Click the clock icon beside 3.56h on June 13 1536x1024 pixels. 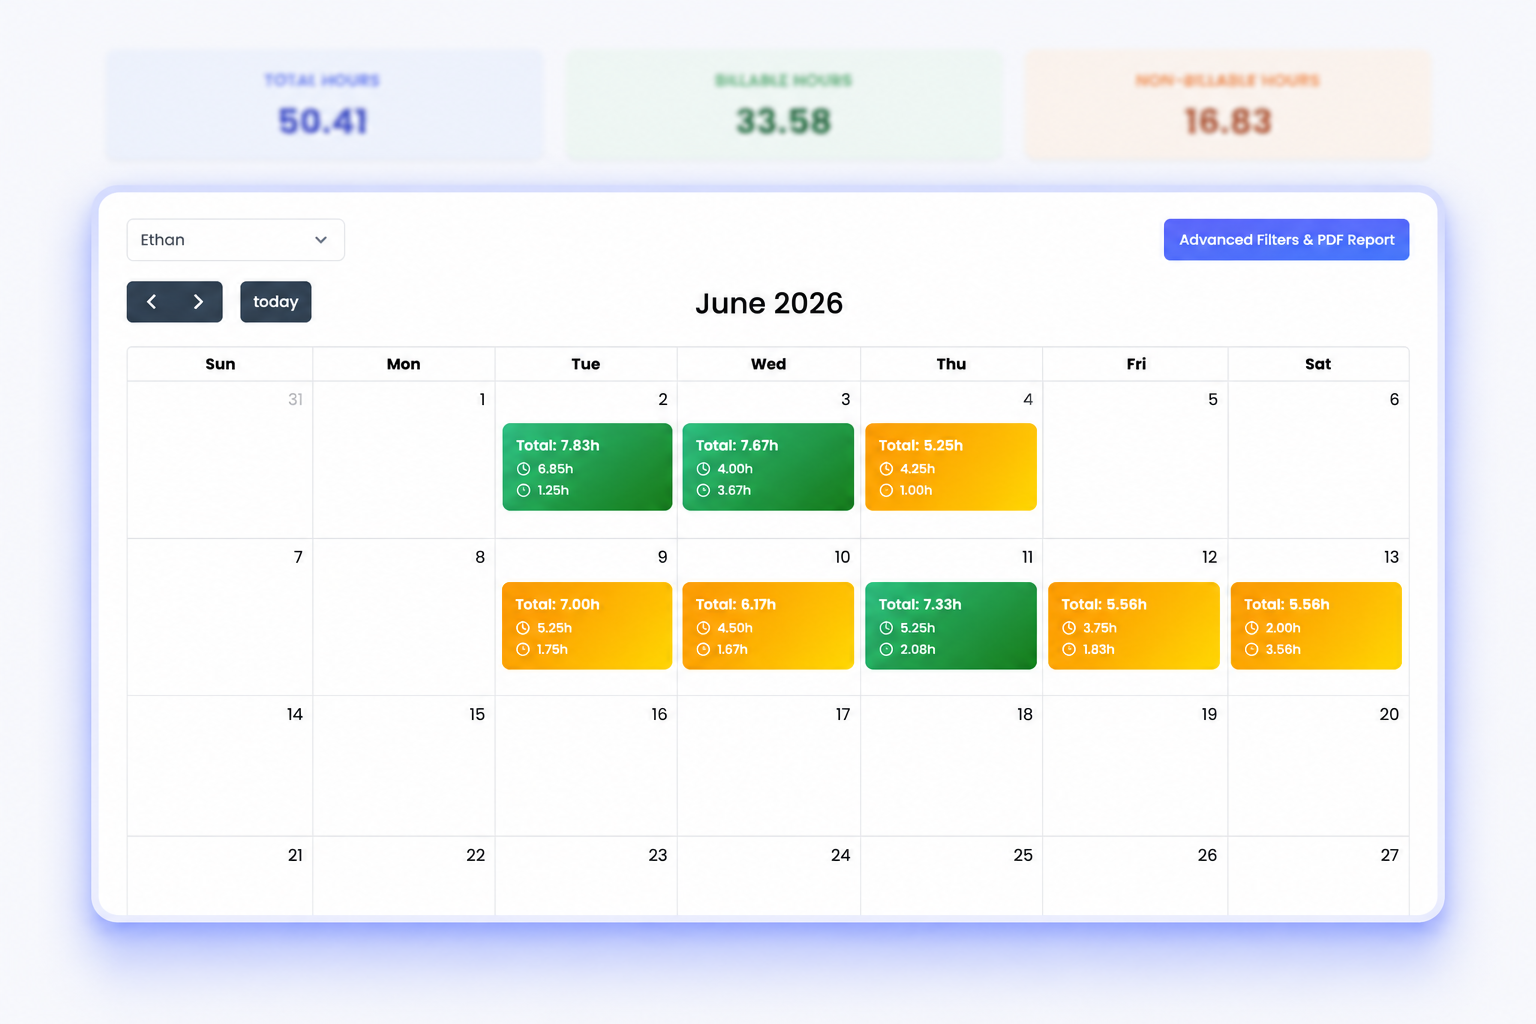pos(1252,649)
